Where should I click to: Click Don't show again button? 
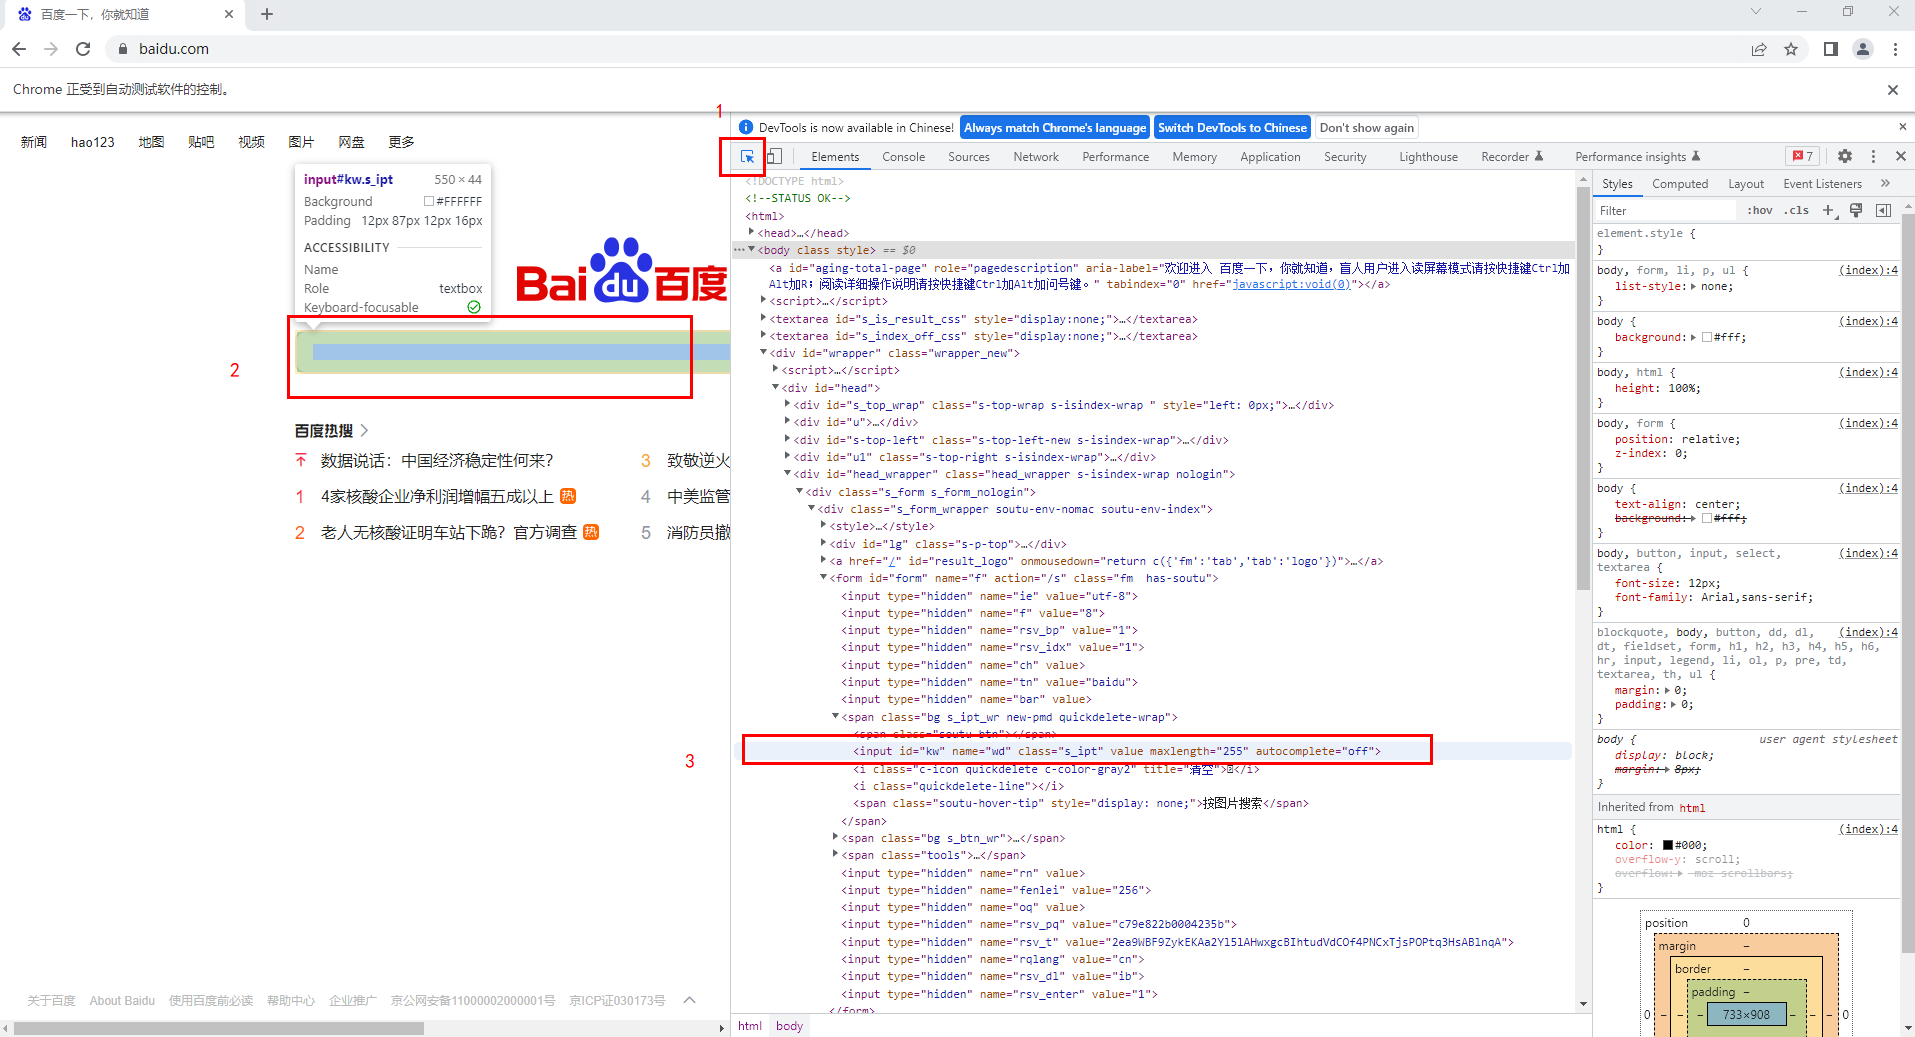(1366, 128)
